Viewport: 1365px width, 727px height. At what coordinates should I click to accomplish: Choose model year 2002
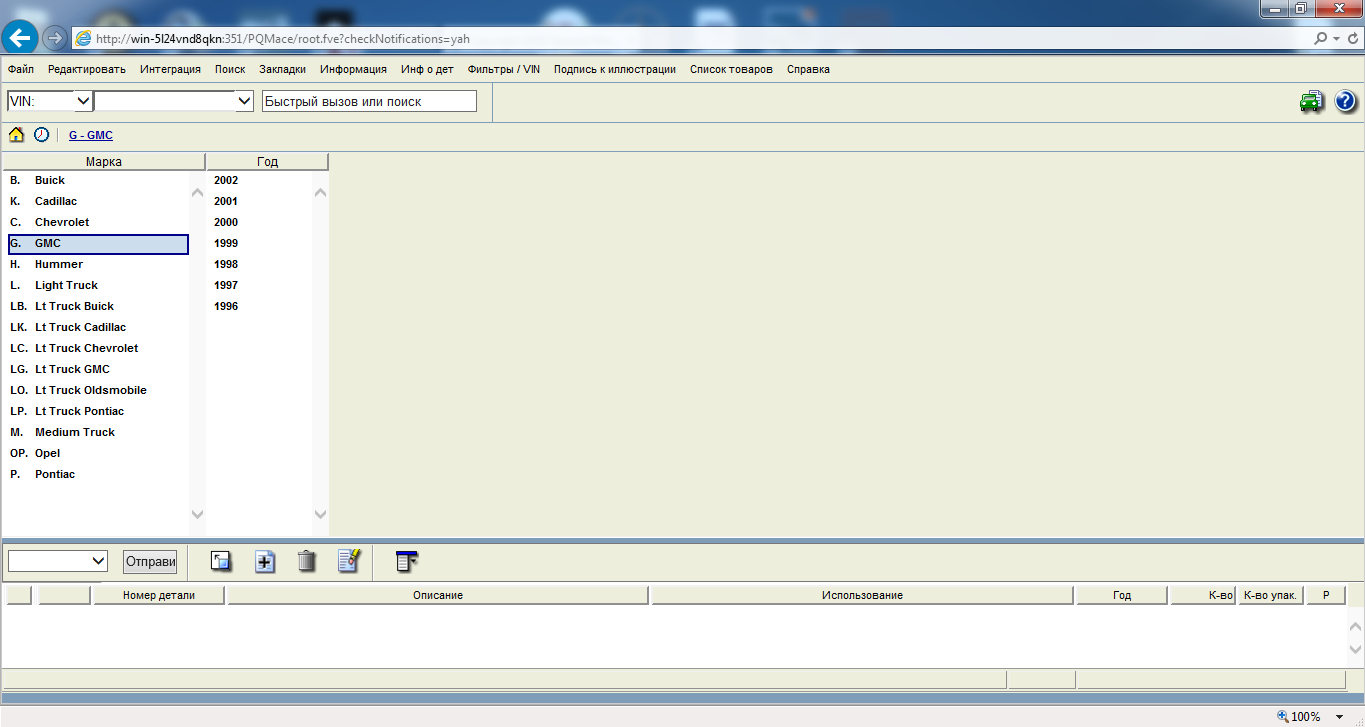(226, 180)
